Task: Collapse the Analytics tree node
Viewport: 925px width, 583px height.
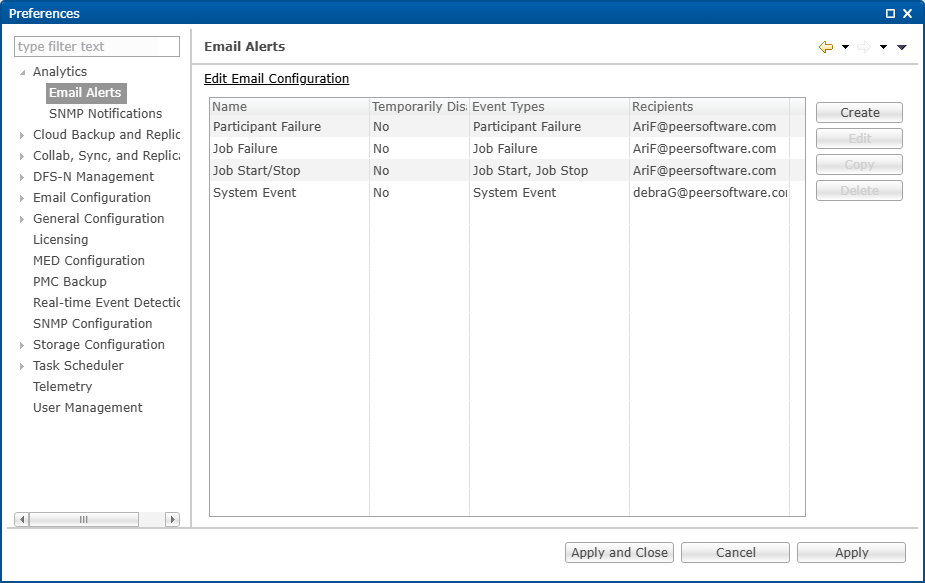Action: pyautogui.click(x=22, y=72)
